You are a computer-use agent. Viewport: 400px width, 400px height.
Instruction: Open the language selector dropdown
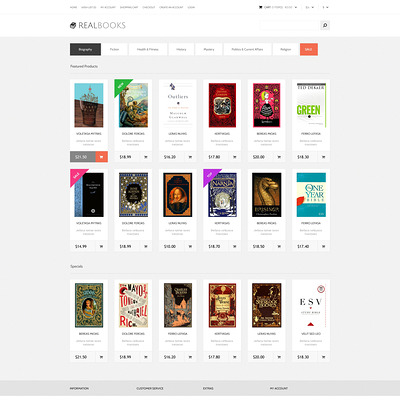pos(310,7)
